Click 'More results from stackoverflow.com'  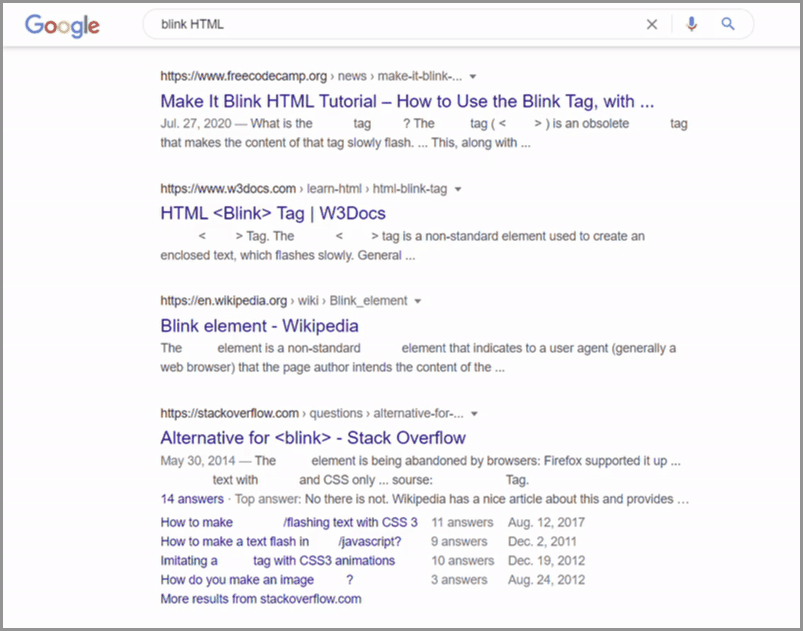261,599
